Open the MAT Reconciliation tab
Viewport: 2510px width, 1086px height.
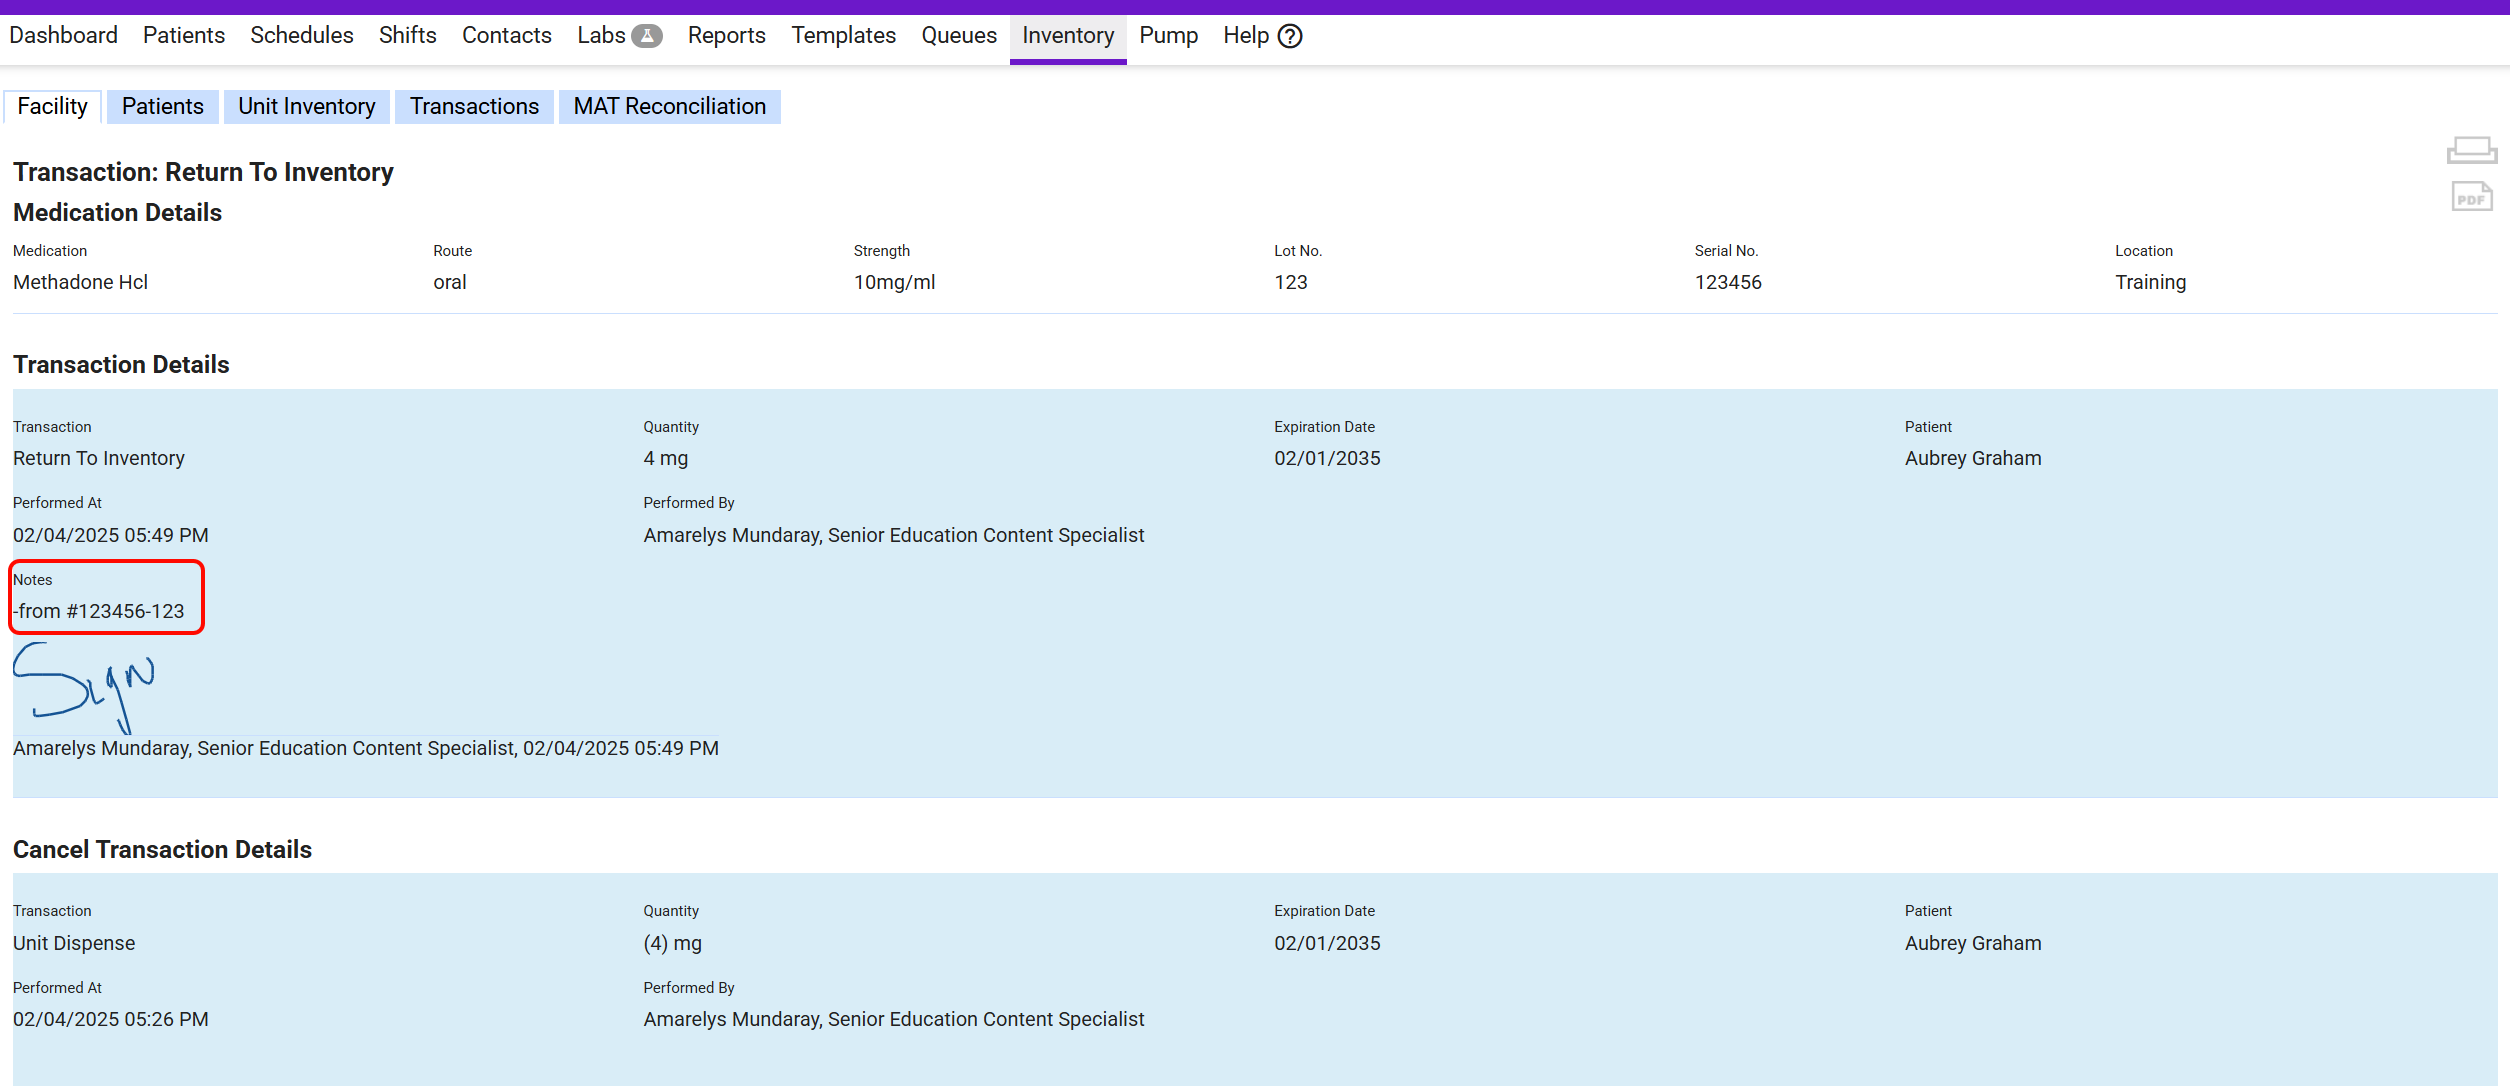click(669, 107)
